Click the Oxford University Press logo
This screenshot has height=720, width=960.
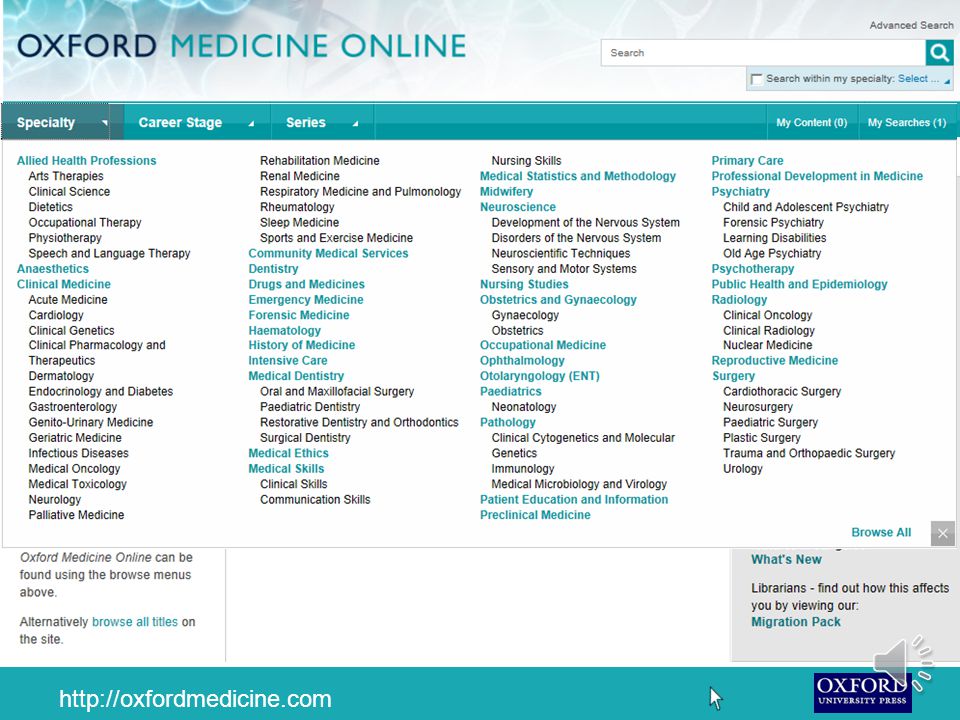[862, 692]
